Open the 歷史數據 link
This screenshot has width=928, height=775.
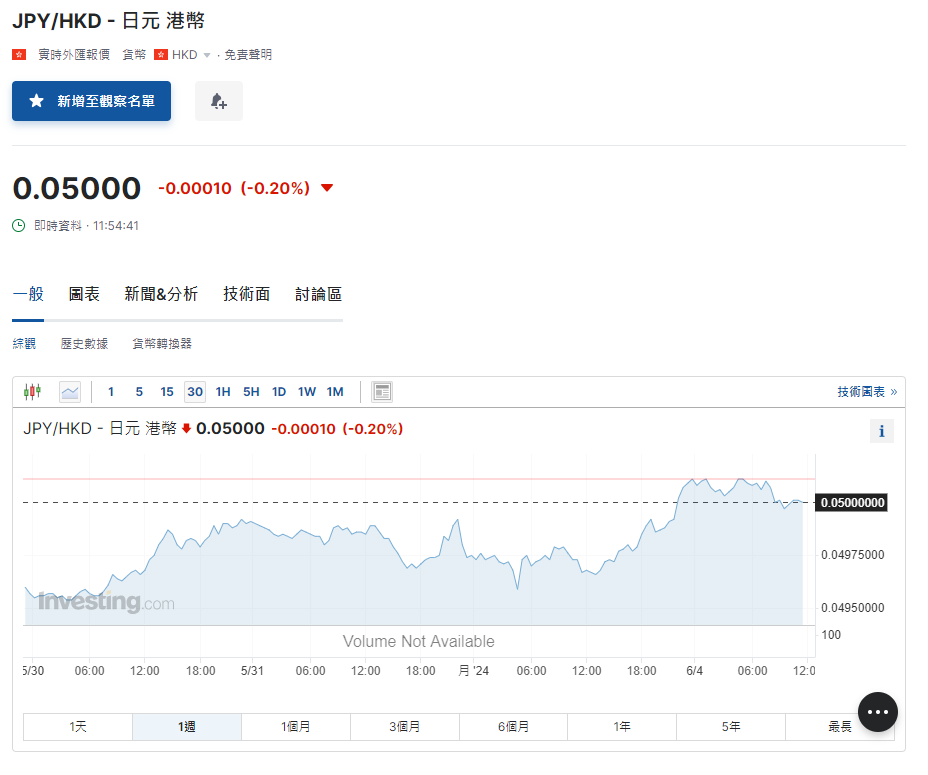click(x=84, y=344)
